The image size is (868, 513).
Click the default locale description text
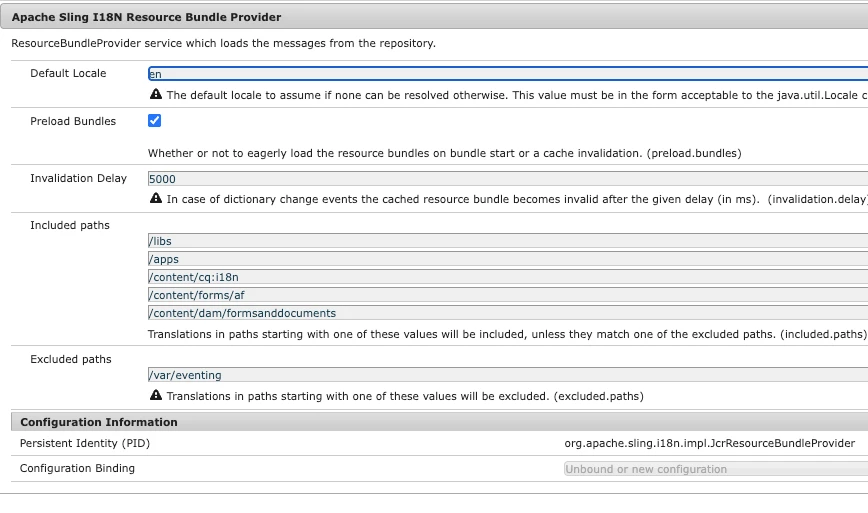517,95
